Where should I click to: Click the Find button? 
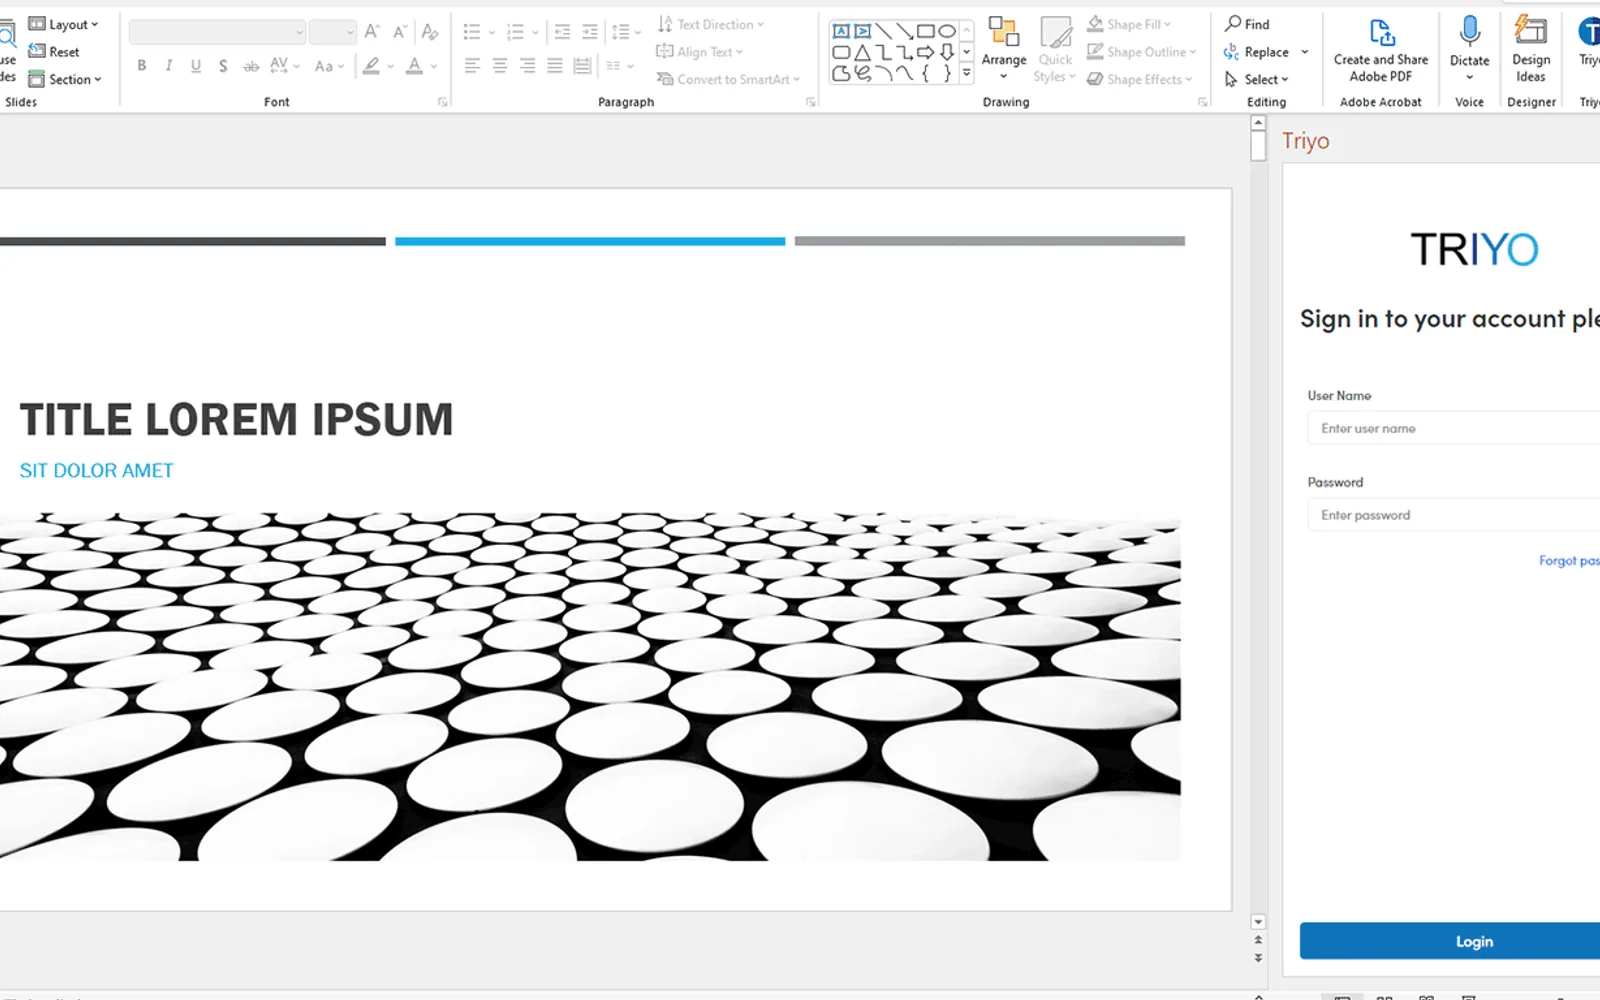[x=1247, y=24]
